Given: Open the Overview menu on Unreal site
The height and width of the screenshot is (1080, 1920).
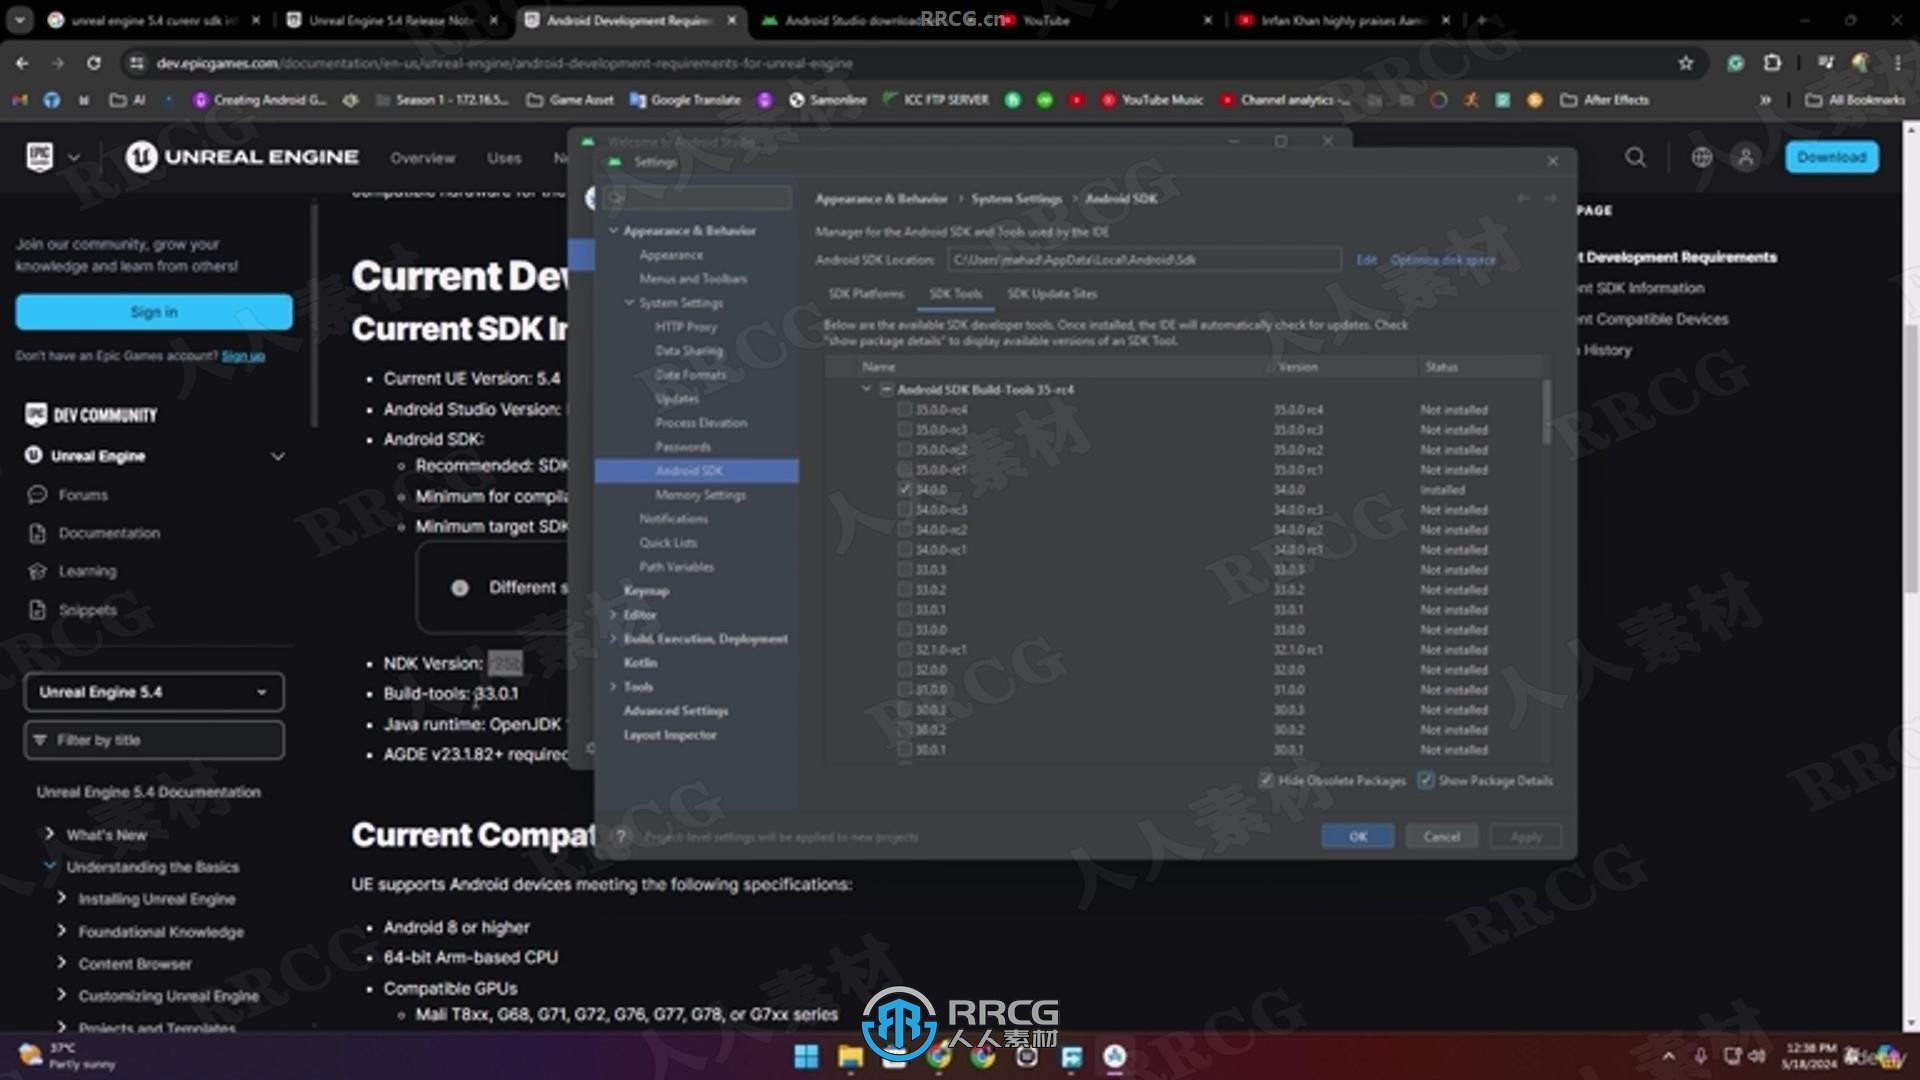Looking at the screenshot, I should [x=422, y=158].
